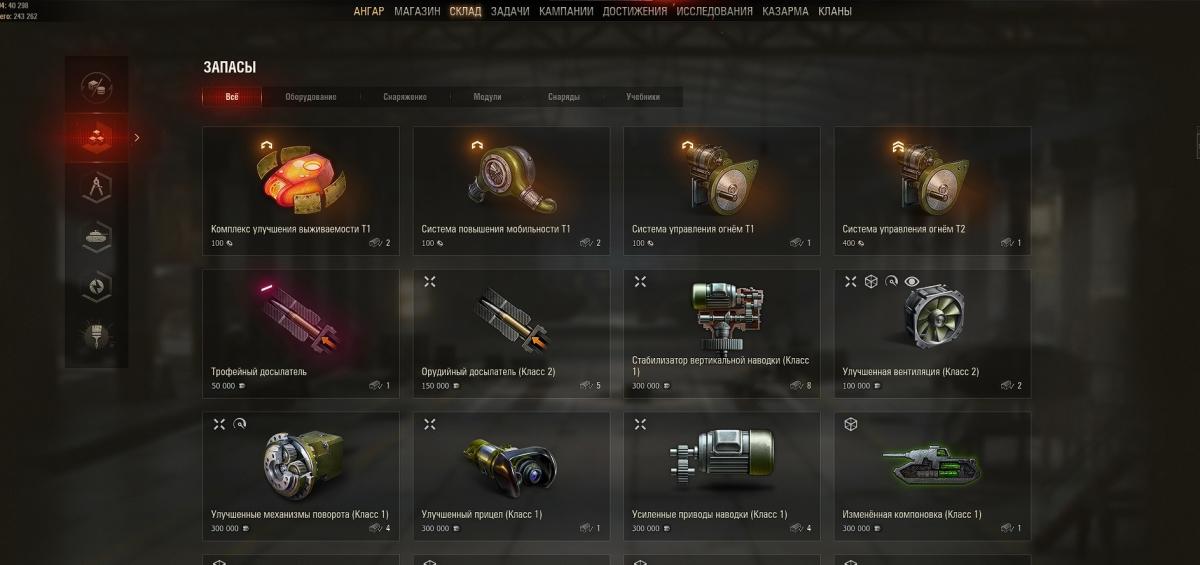Open the blueprints compass sidebar icon
Viewport: 1200px width, 565px height.
point(97,186)
